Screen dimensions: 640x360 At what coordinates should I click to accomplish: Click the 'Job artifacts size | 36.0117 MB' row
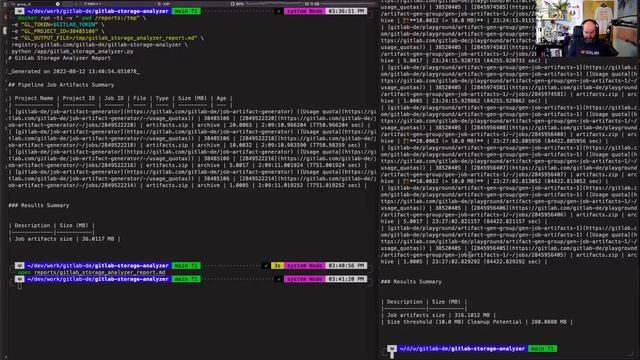tap(64, 239)
